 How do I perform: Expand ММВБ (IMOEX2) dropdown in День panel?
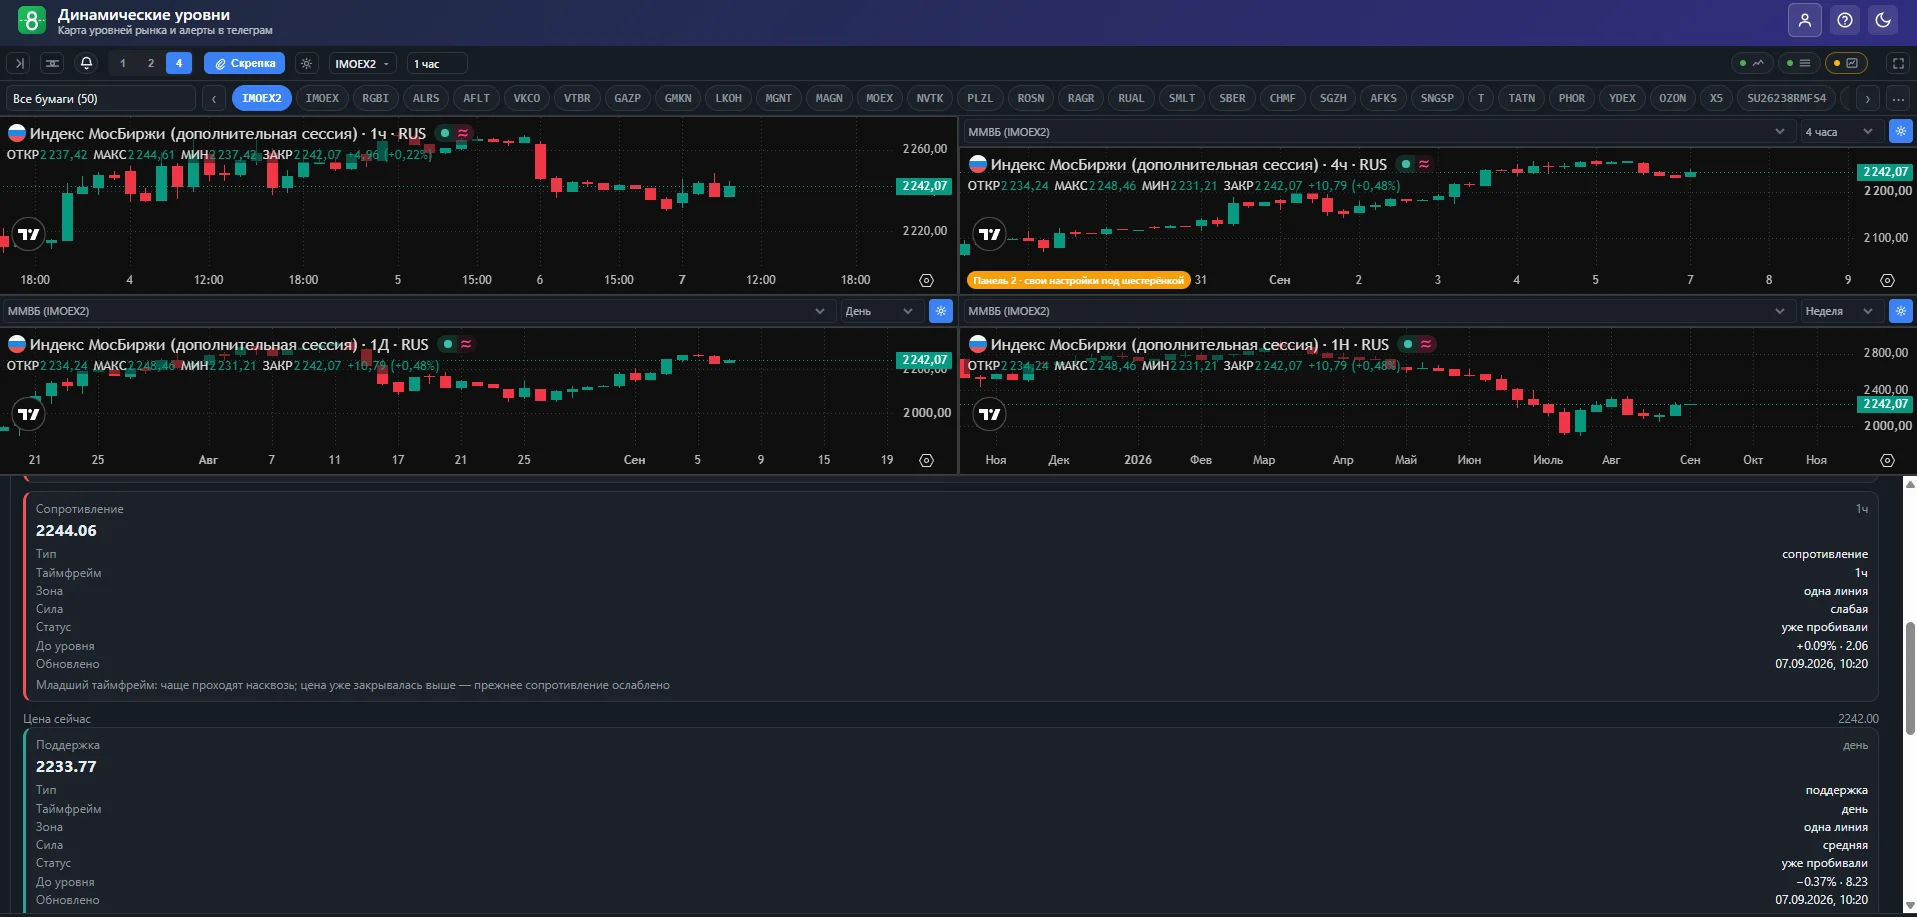click(417, 311)
